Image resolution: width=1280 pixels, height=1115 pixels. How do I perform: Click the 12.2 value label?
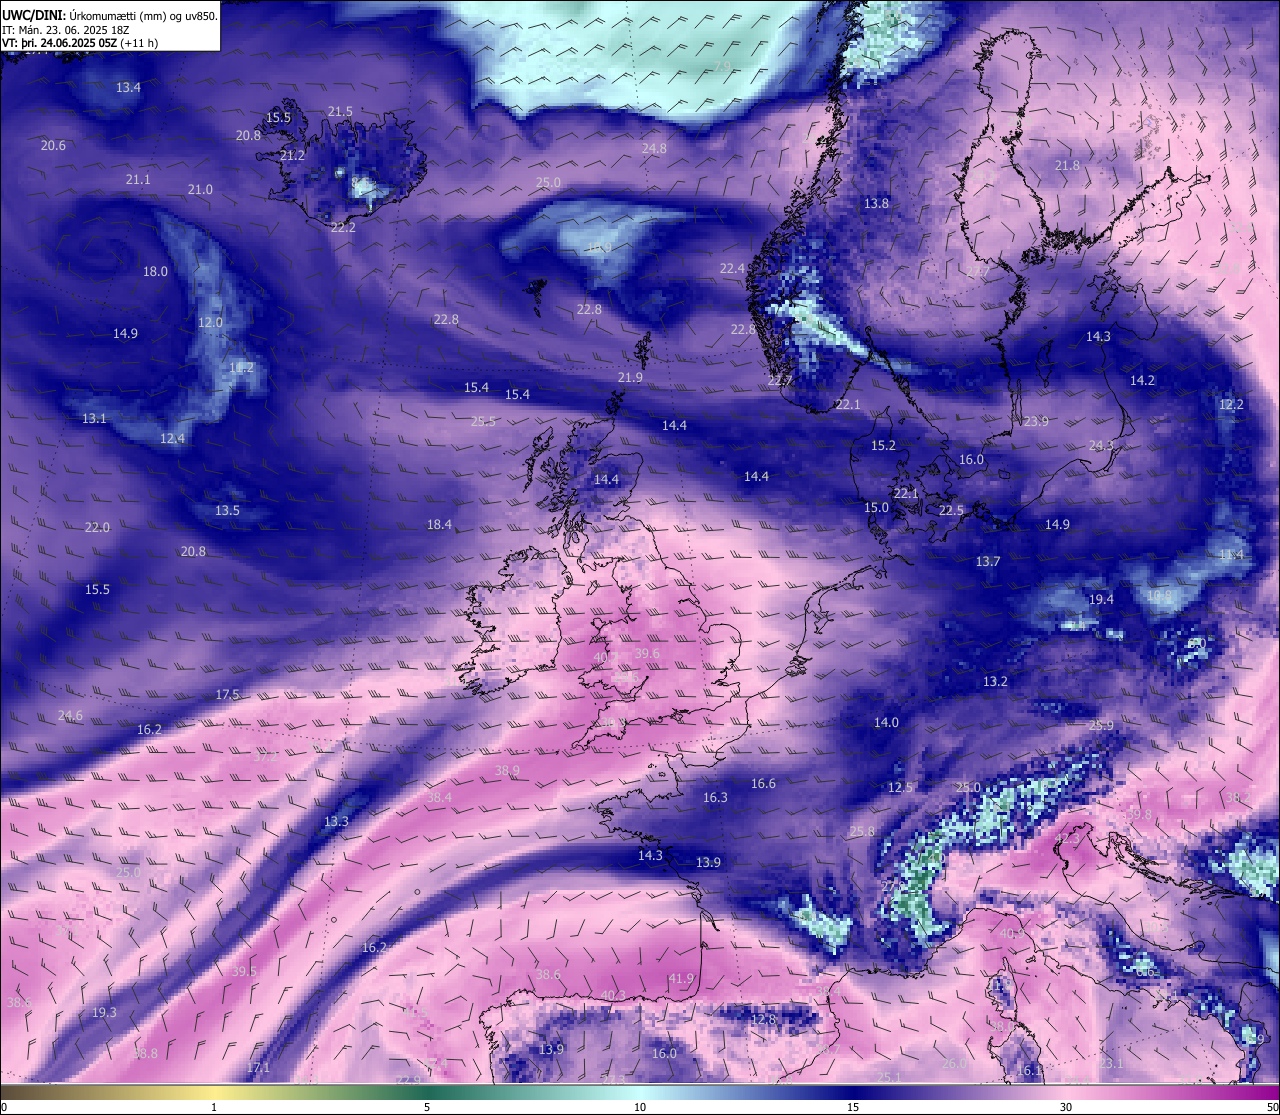click(1231, 405)
